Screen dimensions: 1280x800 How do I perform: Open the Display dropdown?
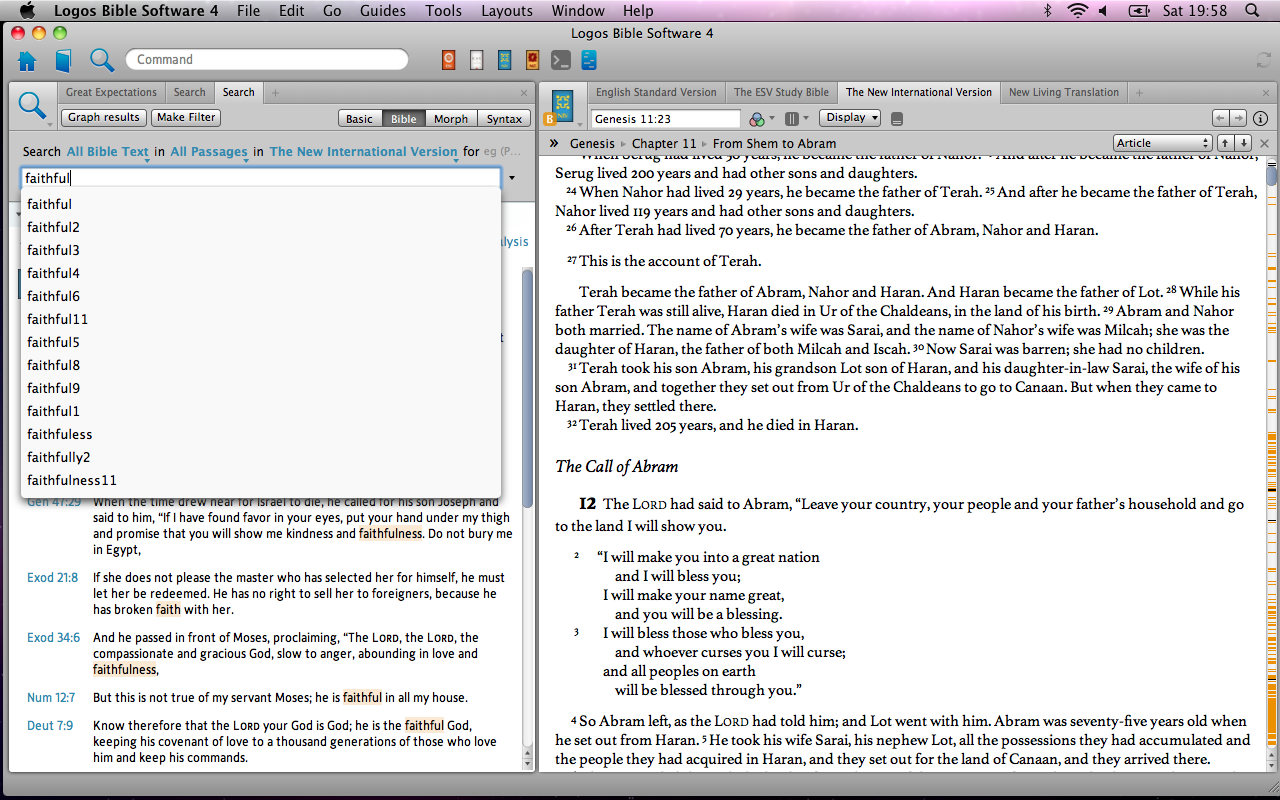(x=850, y=118)
